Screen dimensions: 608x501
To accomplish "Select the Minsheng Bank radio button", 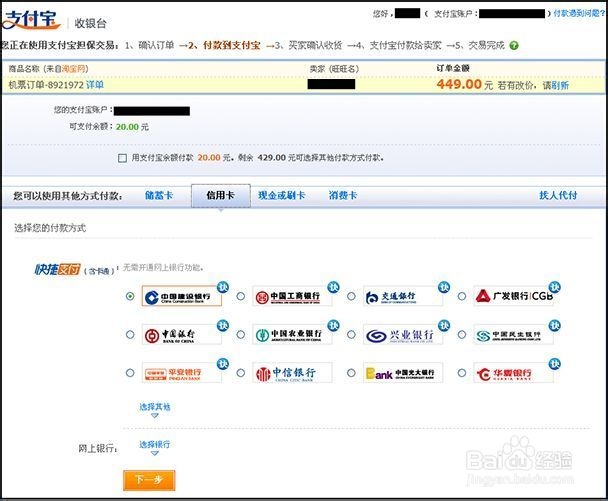I will pos(462,334).
